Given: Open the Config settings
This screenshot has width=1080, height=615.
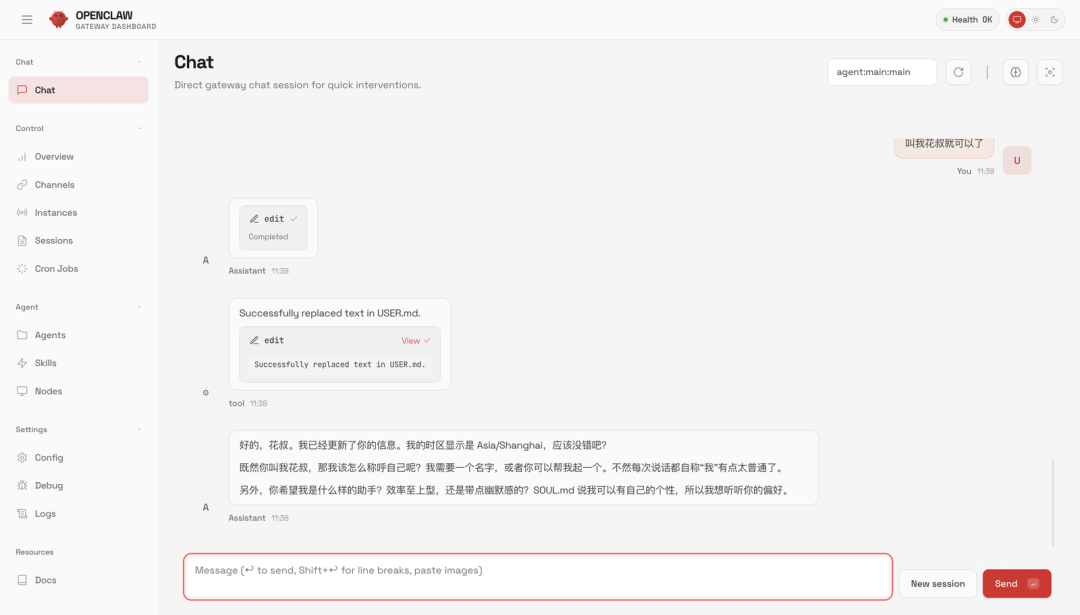Looking at the screenshot, I should click(79, 457).
